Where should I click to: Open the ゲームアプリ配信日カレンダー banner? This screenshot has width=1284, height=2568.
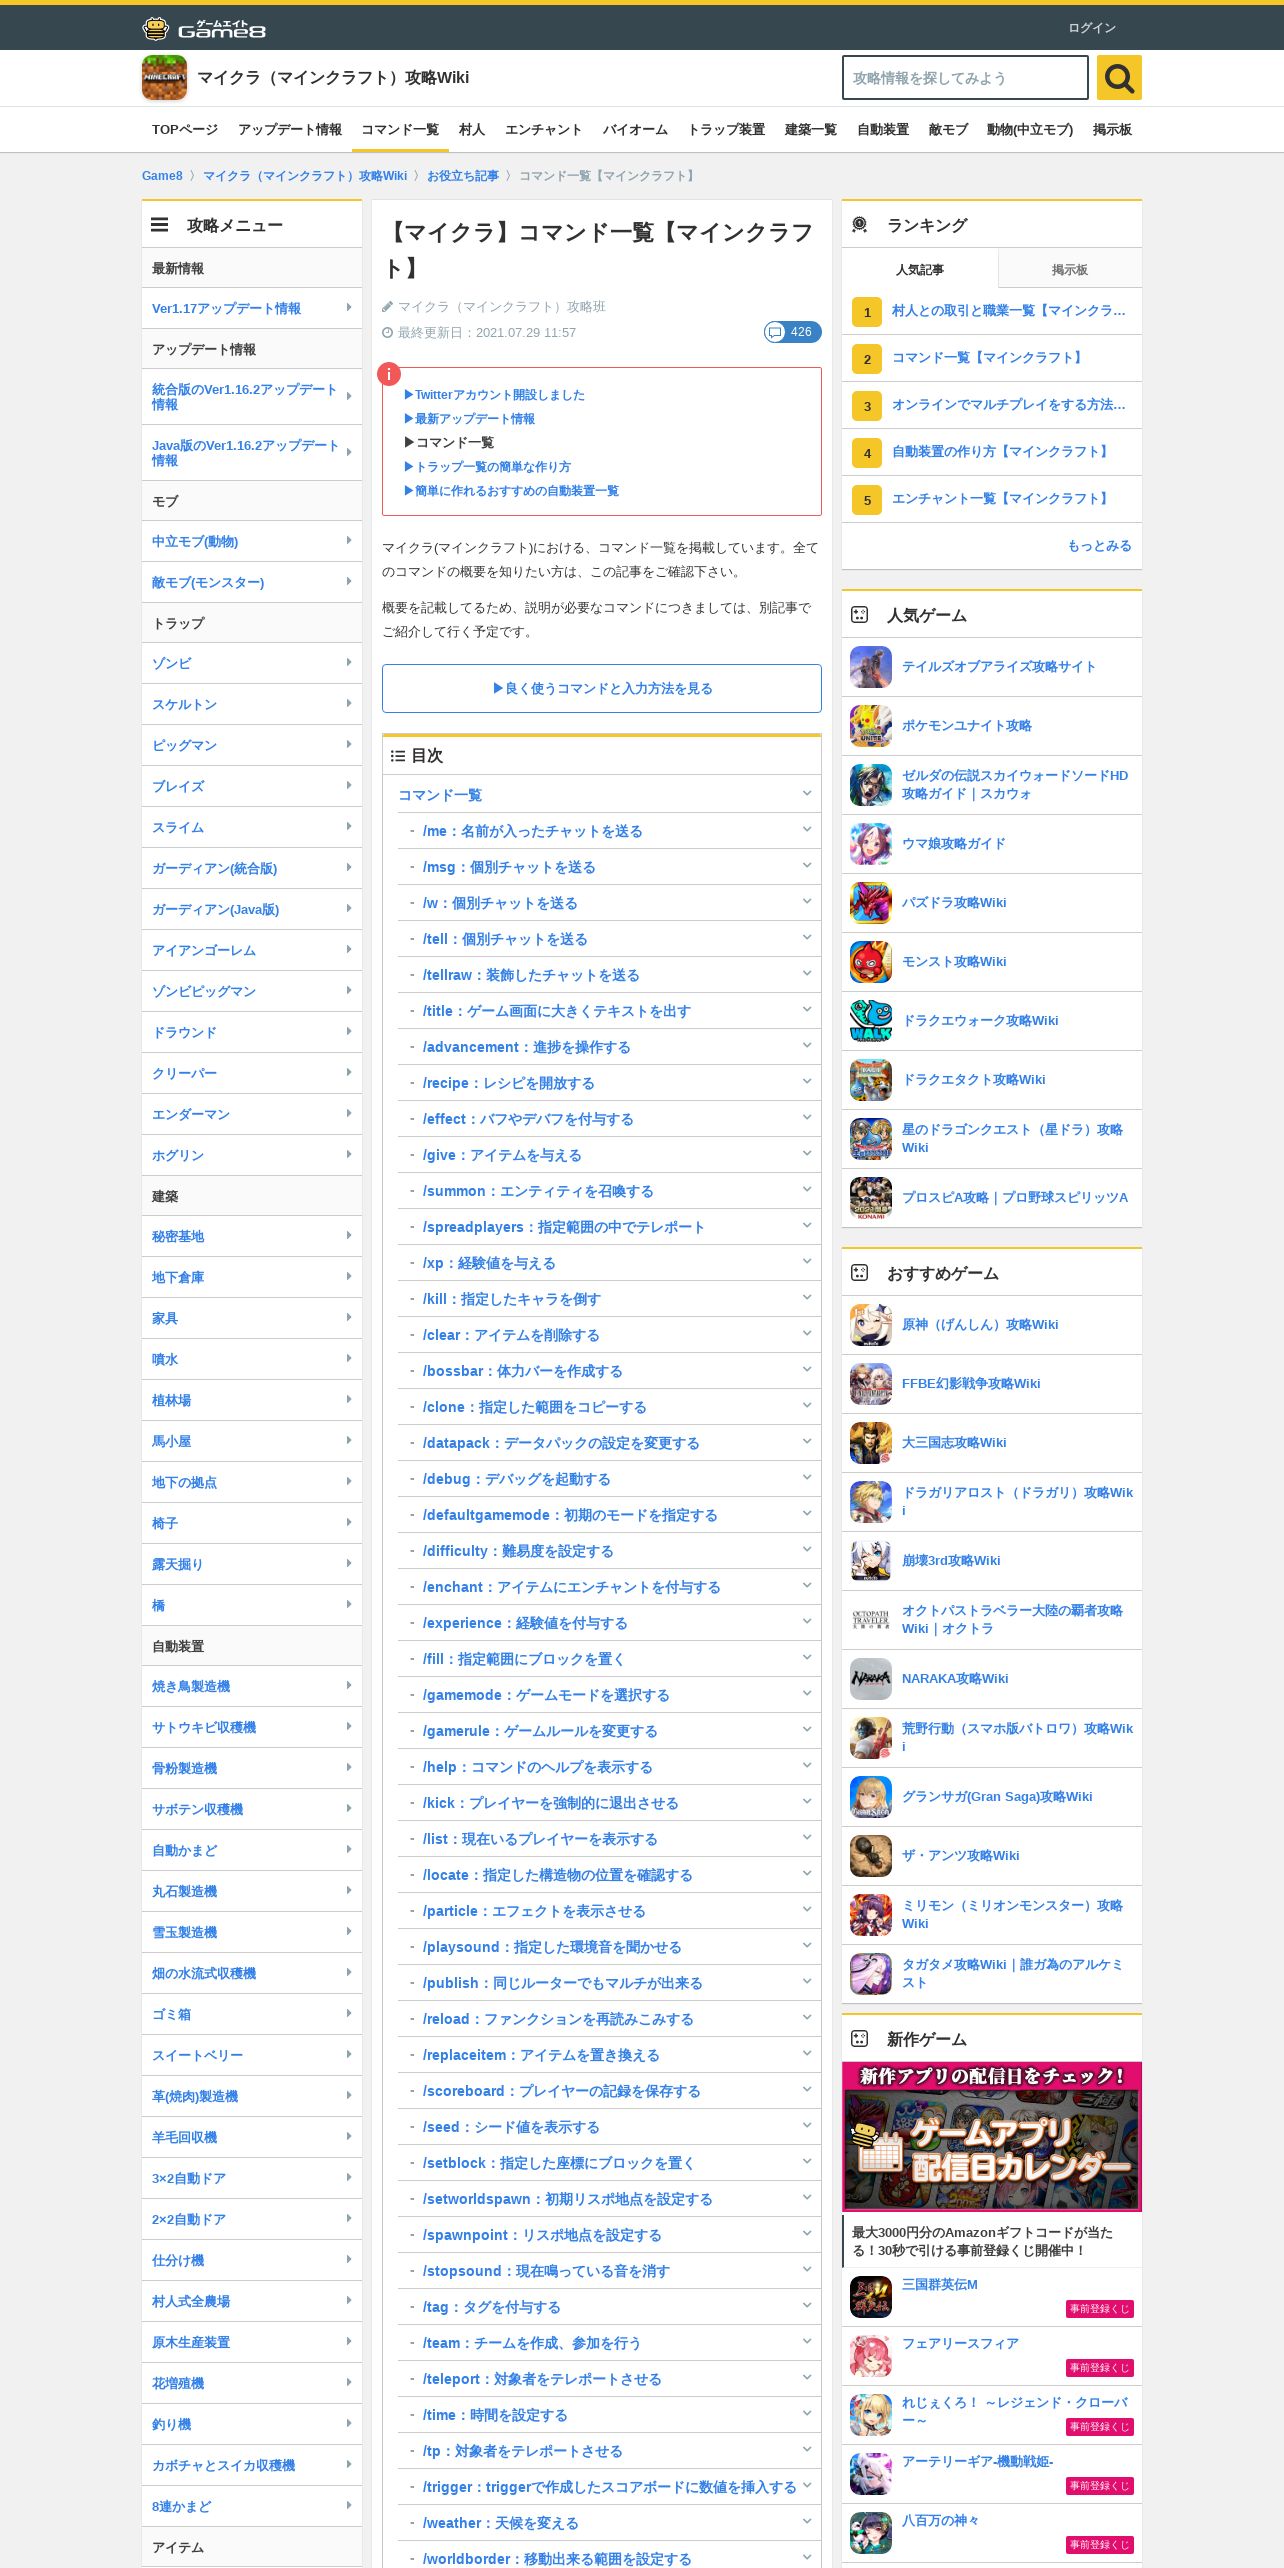(992, 2136)
